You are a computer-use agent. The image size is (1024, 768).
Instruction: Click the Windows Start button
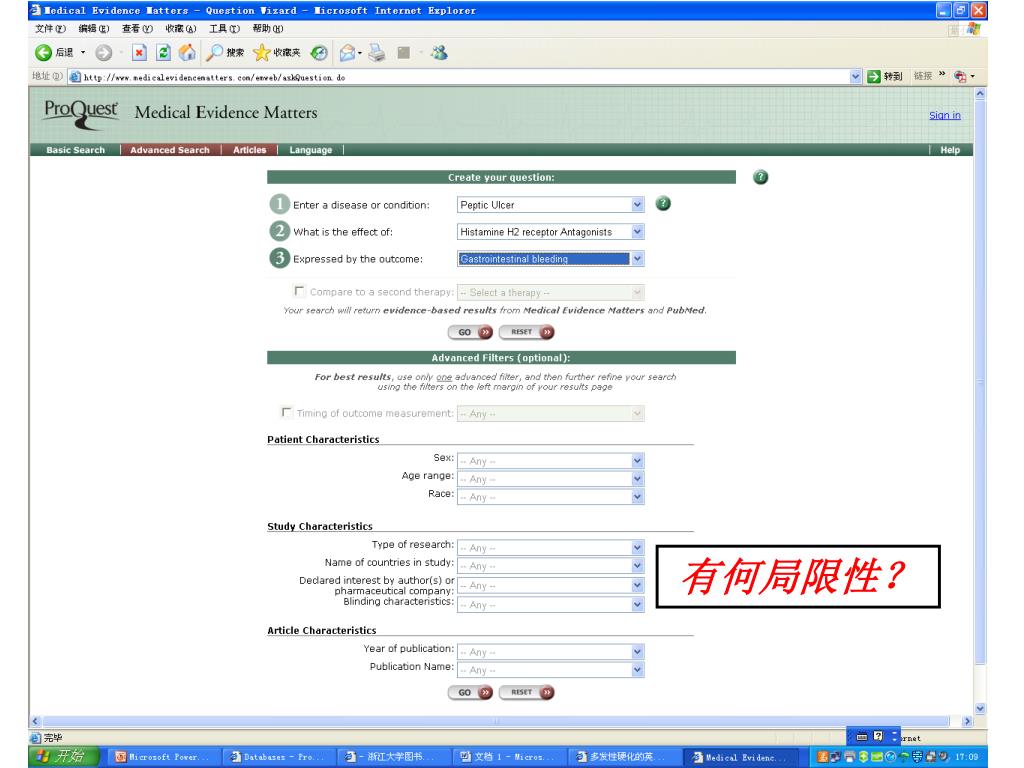click(64, 756)
